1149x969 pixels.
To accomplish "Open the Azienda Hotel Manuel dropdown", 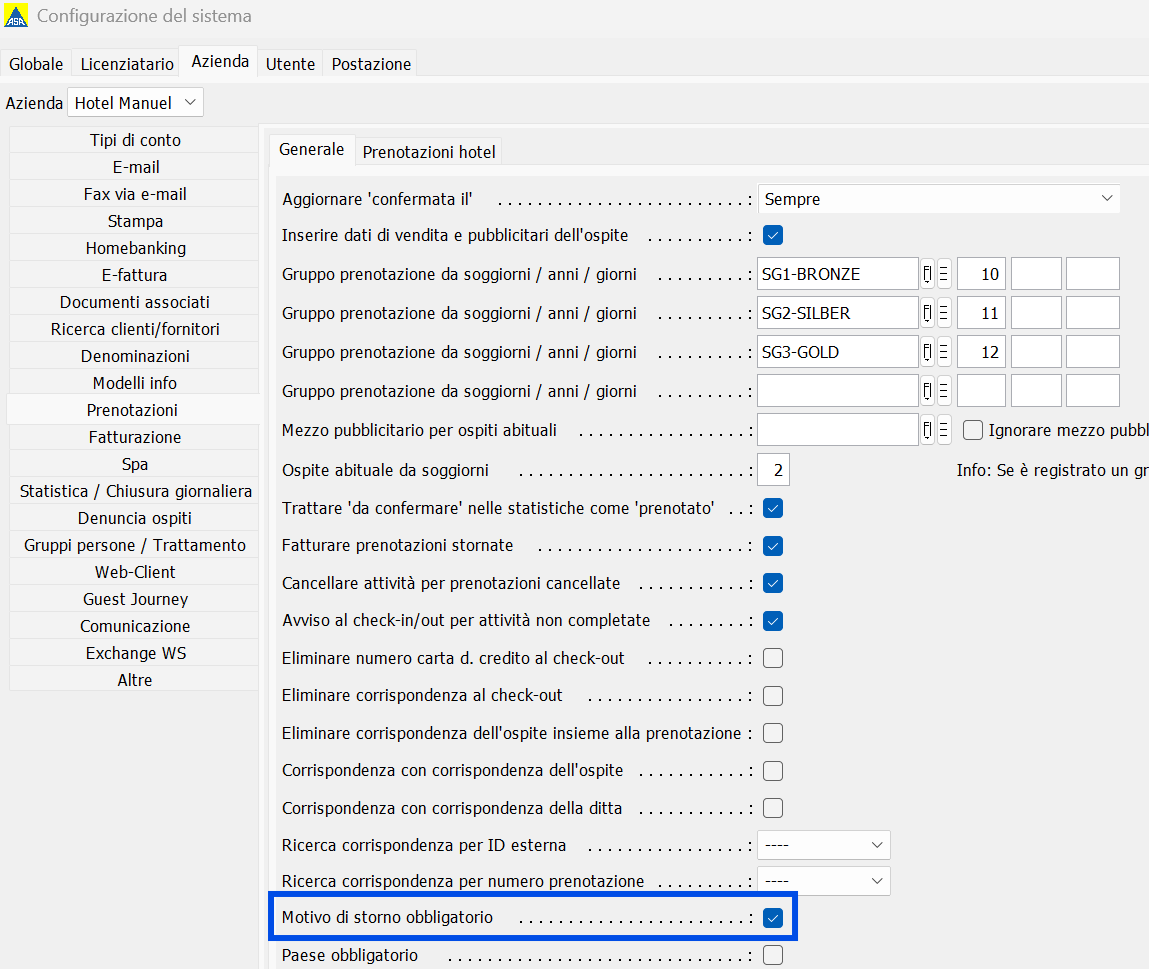I will tap(135, 103).
